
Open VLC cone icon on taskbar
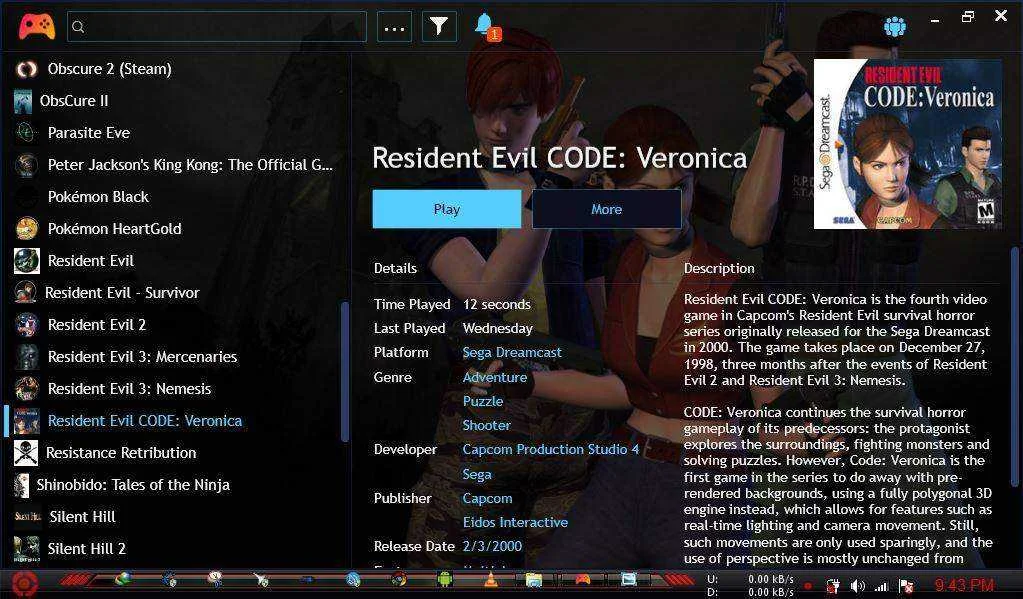click(491, 579)
